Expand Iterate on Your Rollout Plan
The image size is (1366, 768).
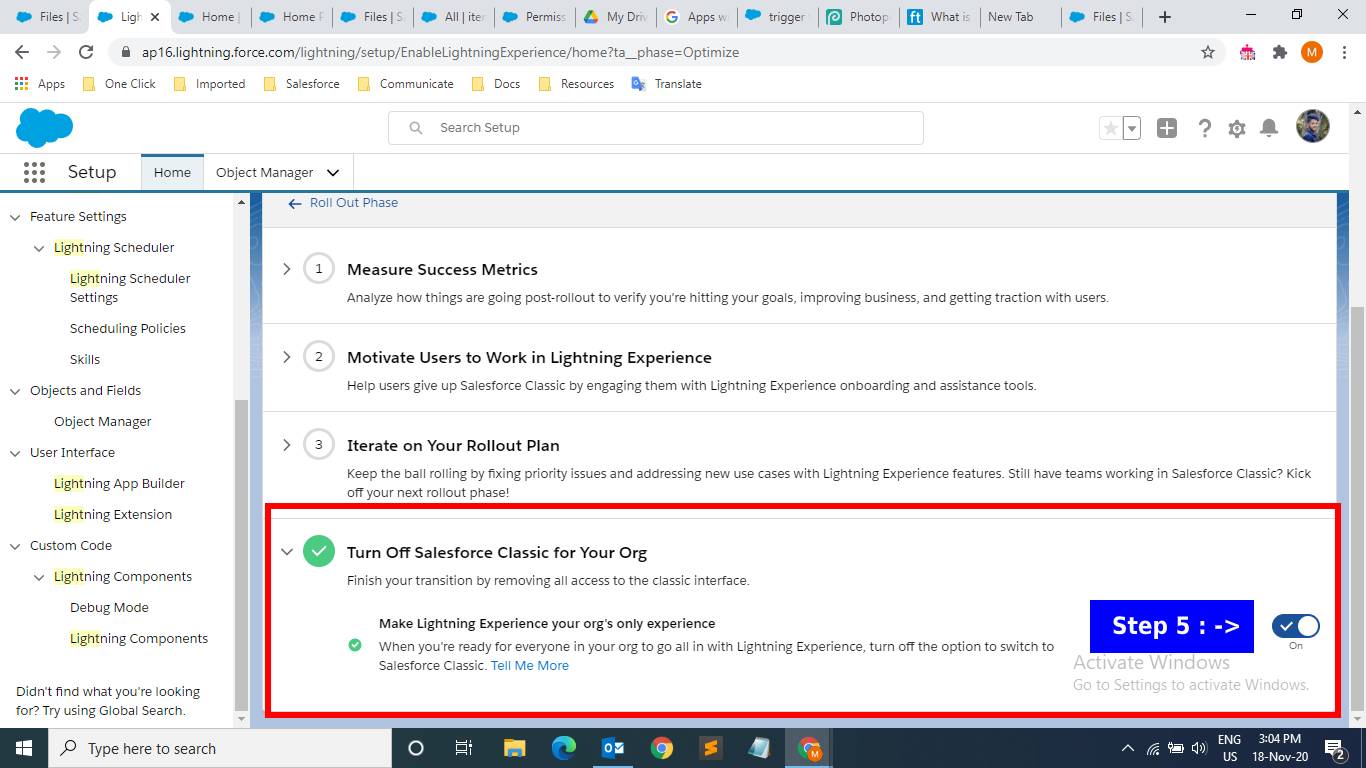coord(287,444)
